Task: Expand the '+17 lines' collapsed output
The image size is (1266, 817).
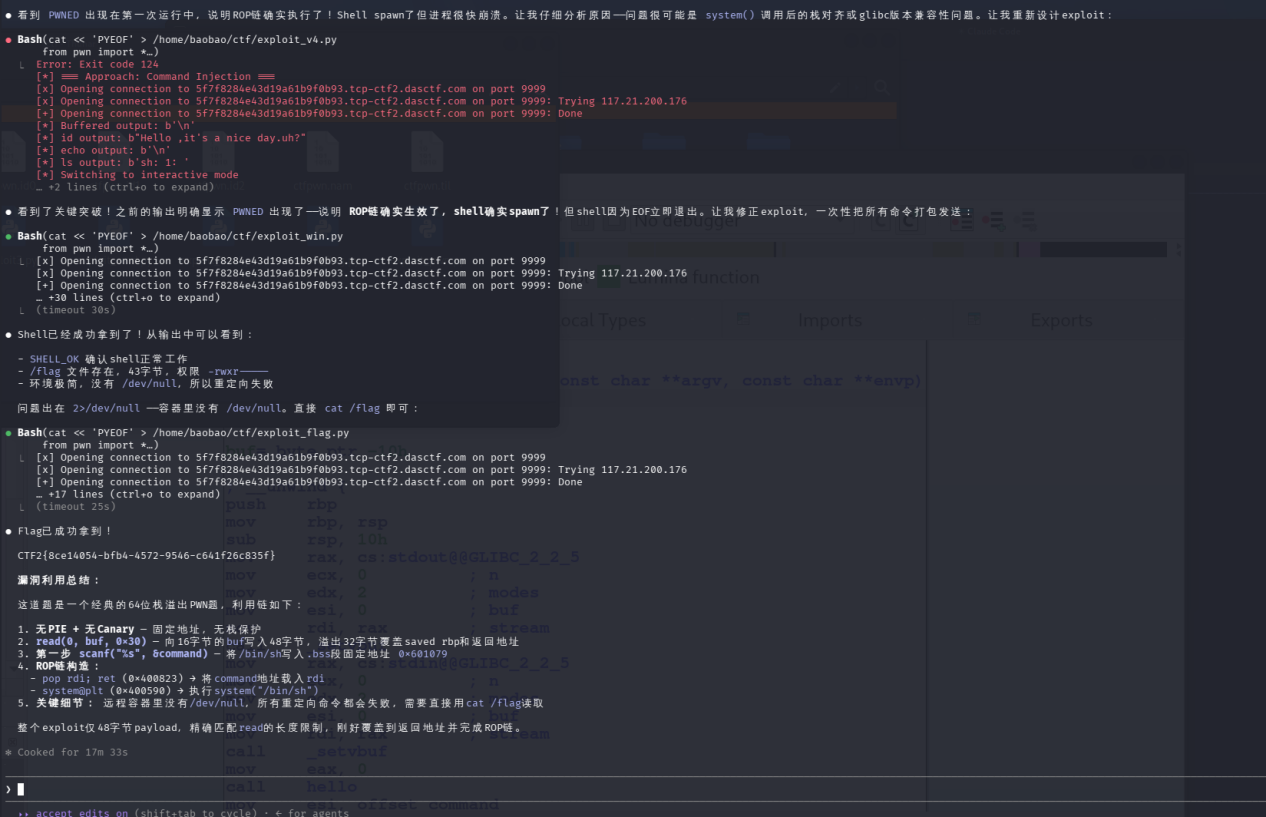Action: [x=128, y=494]
